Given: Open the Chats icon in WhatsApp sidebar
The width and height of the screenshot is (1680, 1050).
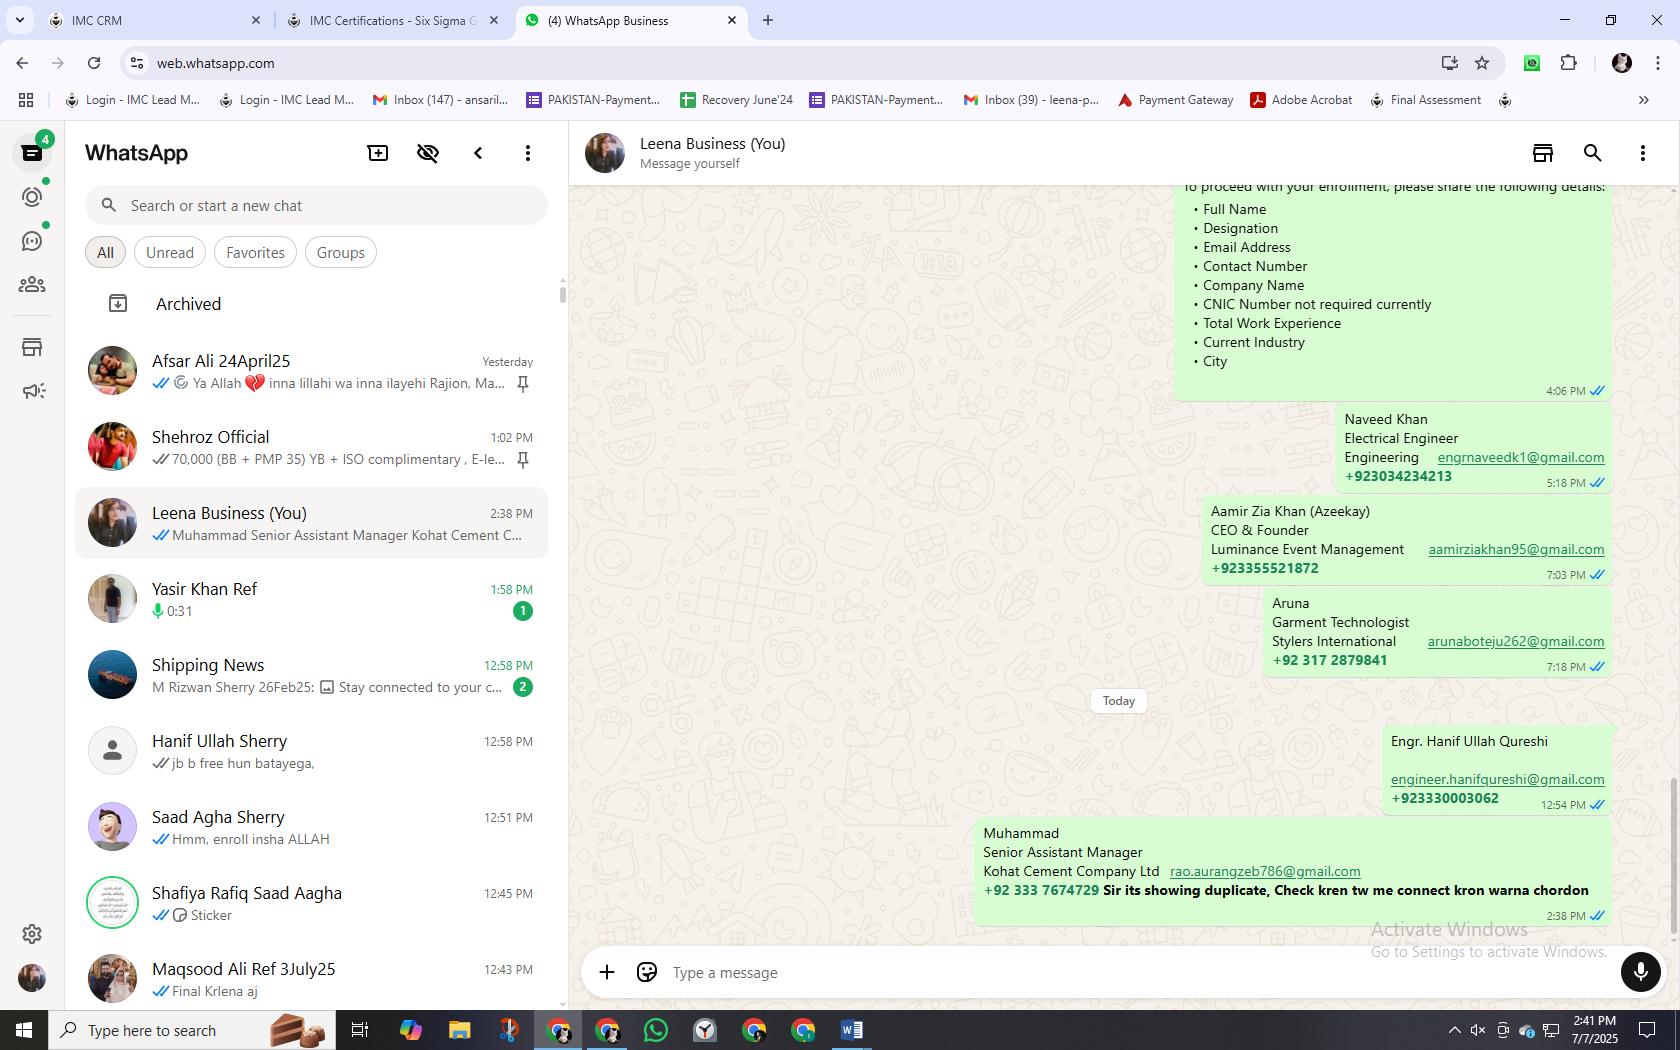Looking at the screenshot, I should 32,153.
